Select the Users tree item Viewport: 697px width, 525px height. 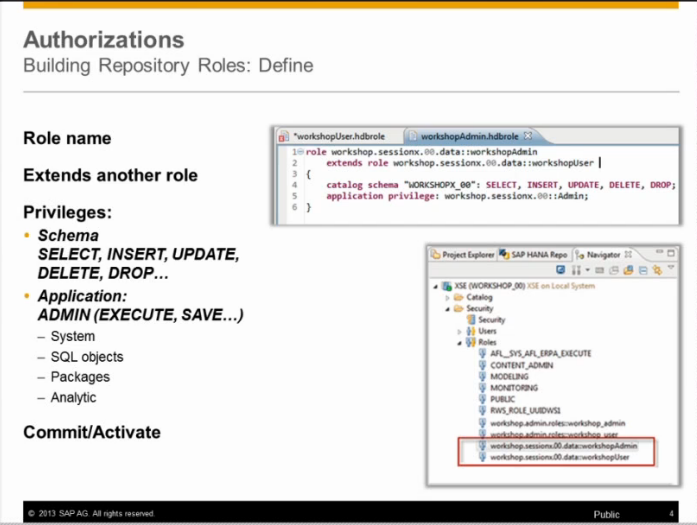click(487, 331)
